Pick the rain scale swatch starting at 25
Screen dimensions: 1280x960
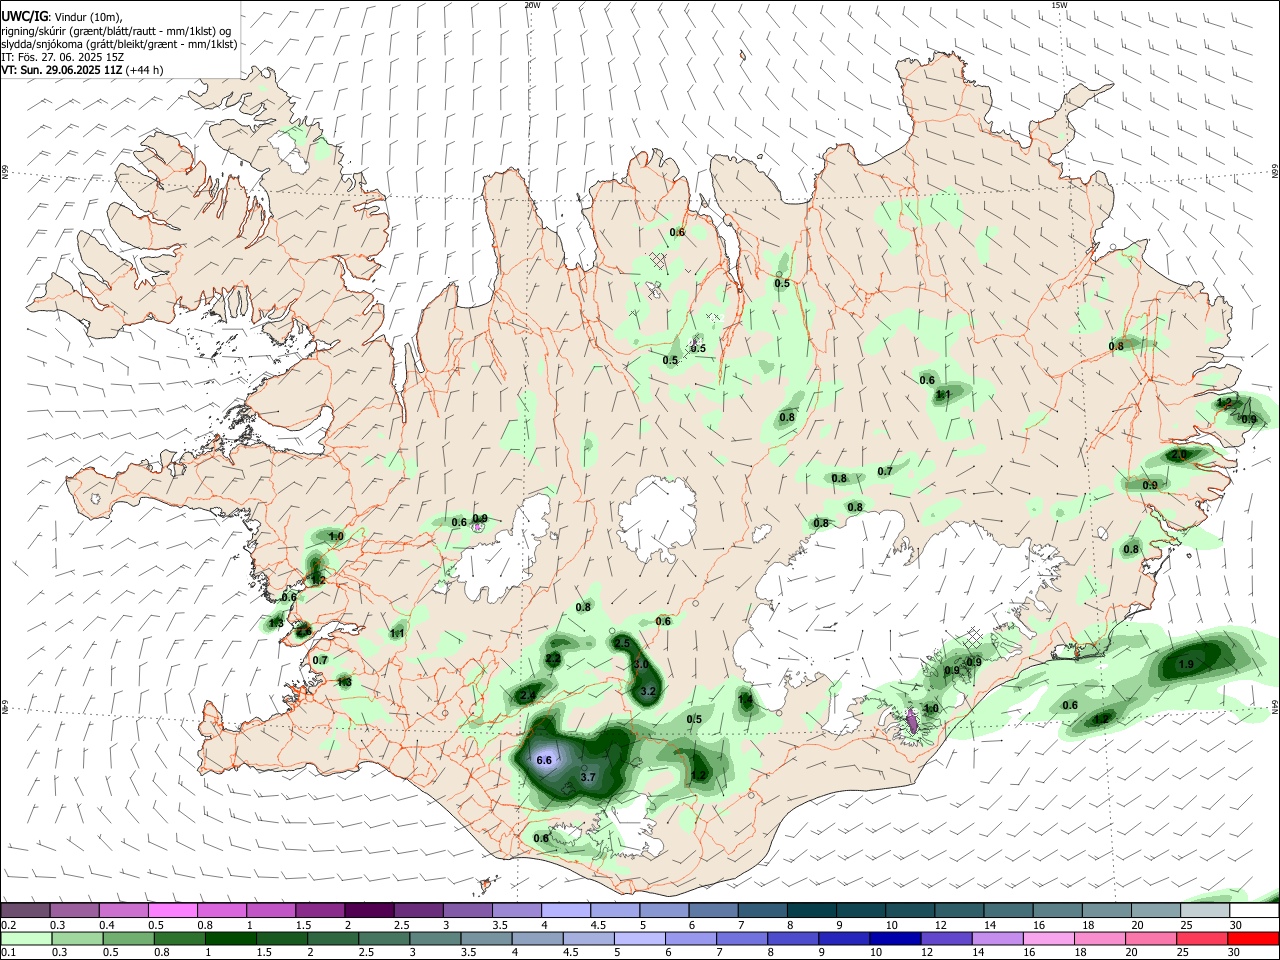point(1202,939)
